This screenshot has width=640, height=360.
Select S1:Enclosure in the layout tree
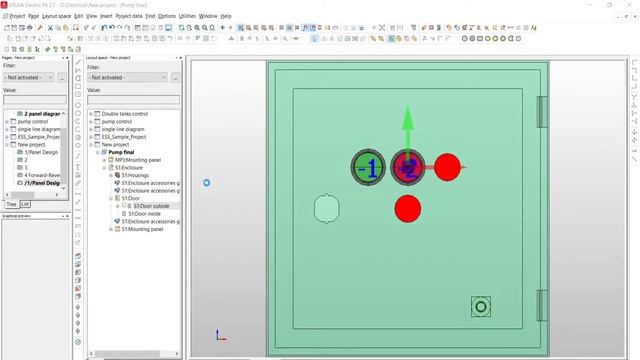click(129, 168)
